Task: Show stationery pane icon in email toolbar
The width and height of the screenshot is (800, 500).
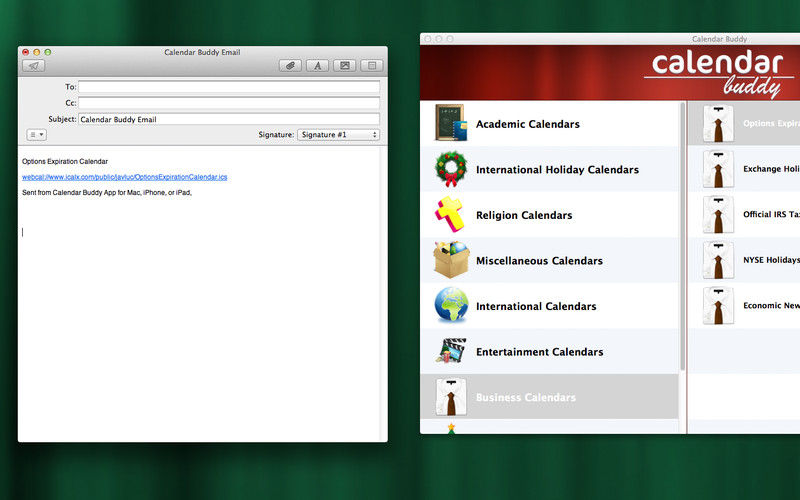Action: [x=372, y=65]
